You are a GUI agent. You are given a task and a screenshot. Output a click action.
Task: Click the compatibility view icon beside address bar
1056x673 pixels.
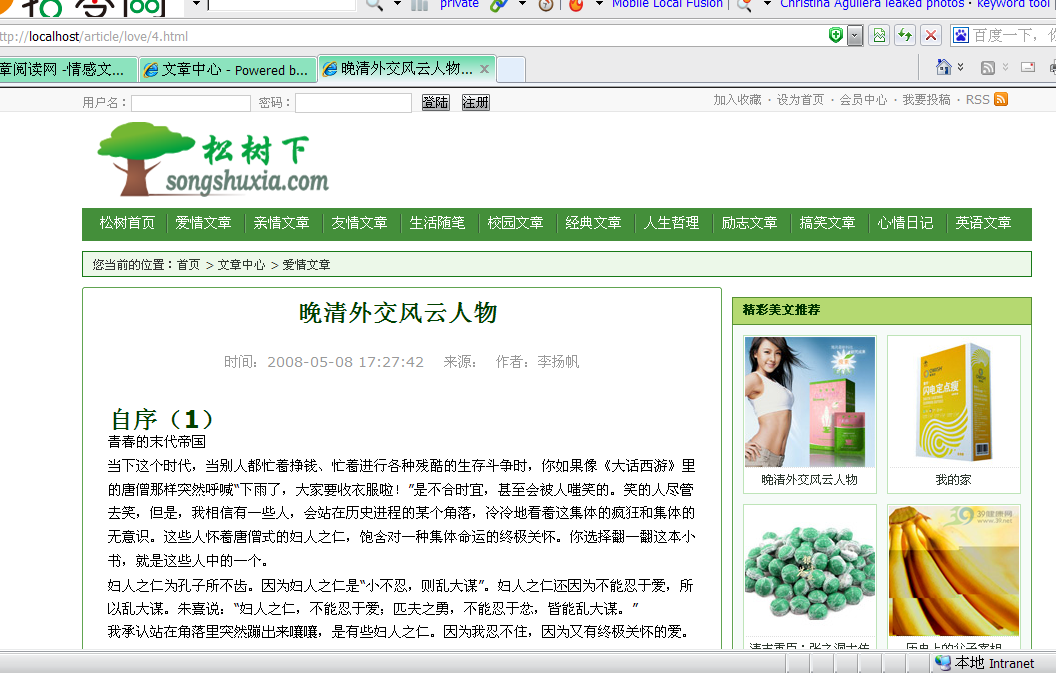(879, 36)
